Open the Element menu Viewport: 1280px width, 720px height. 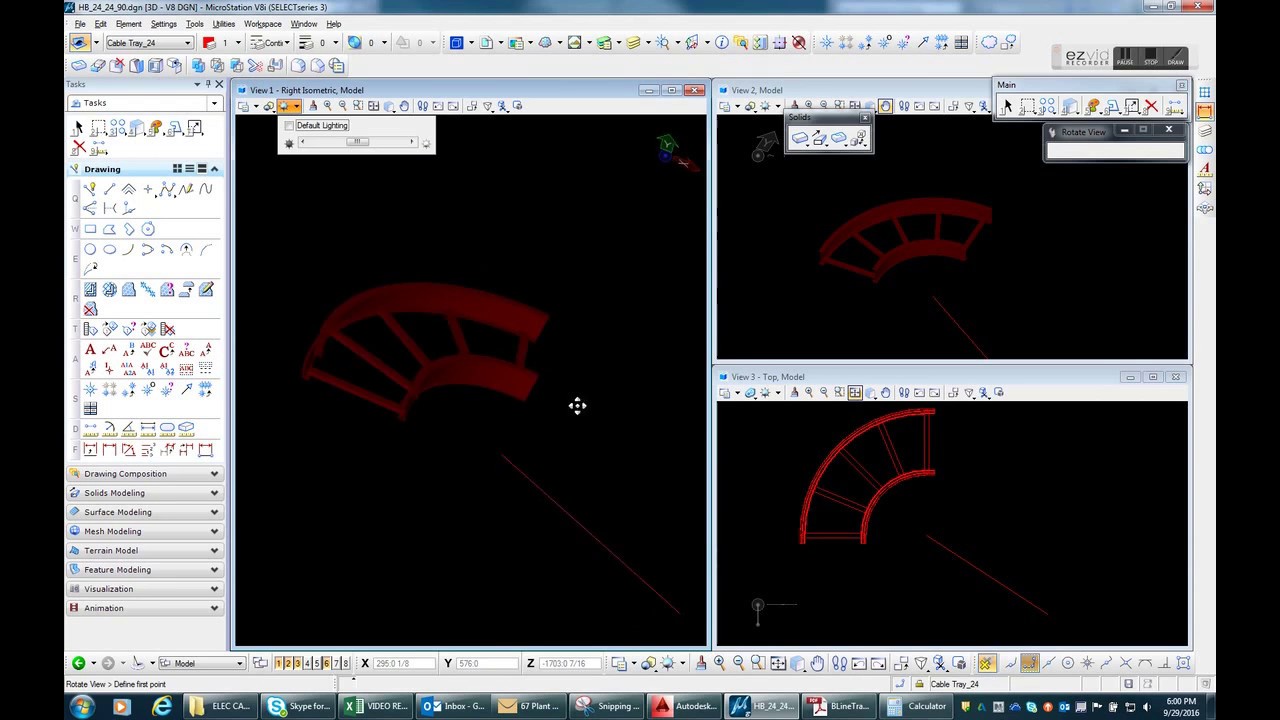point(128,24)
